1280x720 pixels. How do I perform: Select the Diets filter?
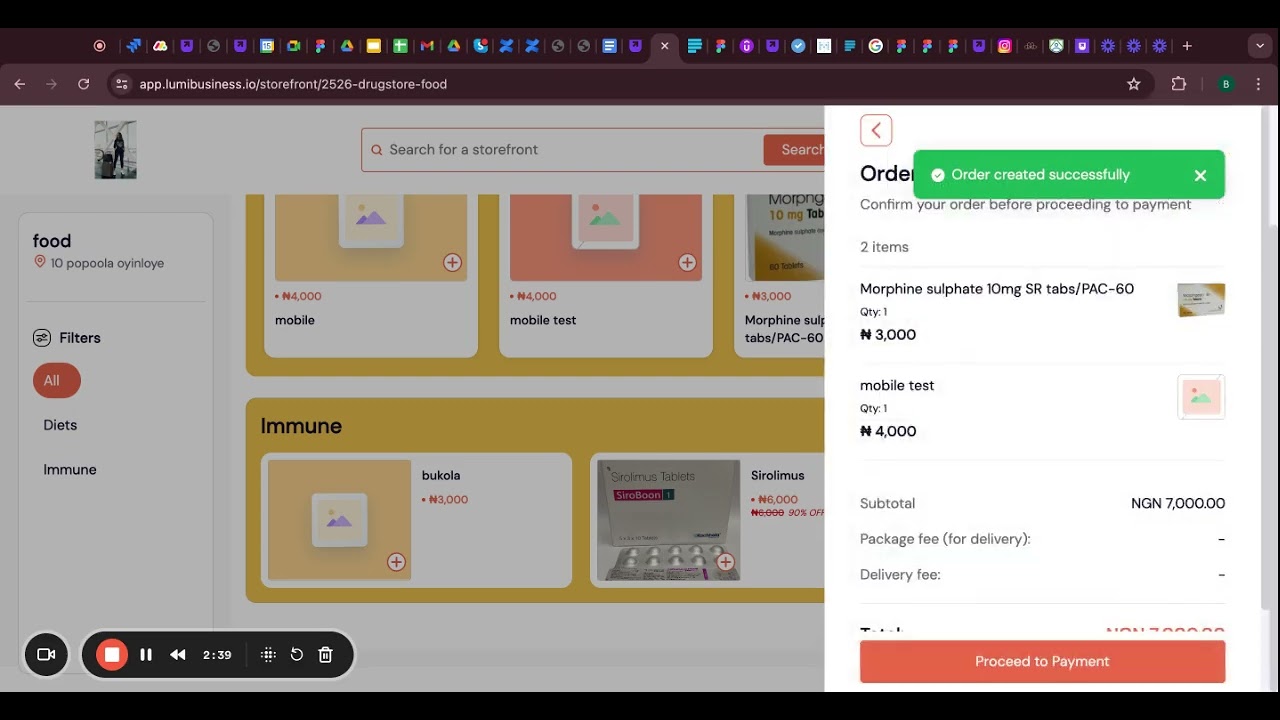[x=60, y=425]
